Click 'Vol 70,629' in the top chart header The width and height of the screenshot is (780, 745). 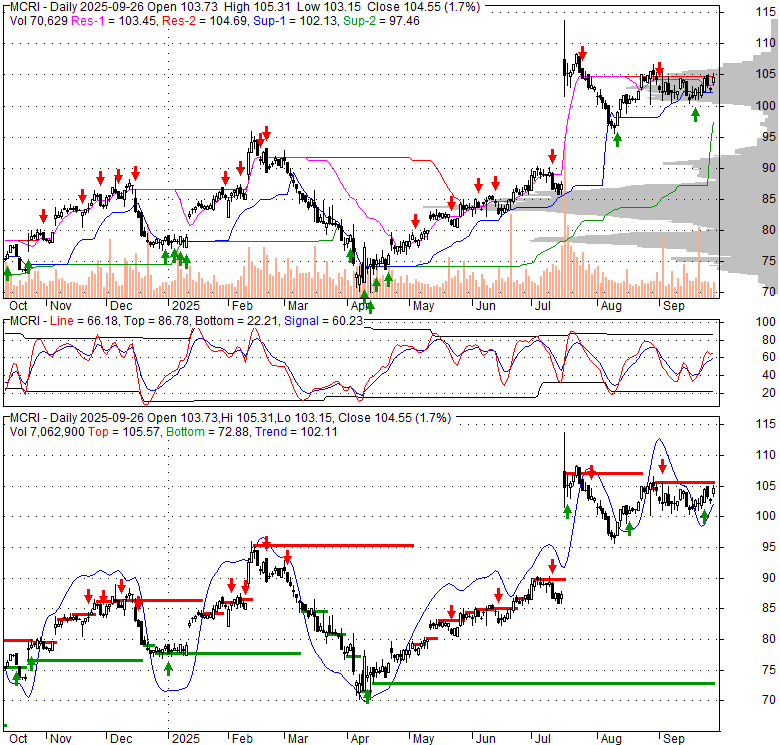coord(39,21)
